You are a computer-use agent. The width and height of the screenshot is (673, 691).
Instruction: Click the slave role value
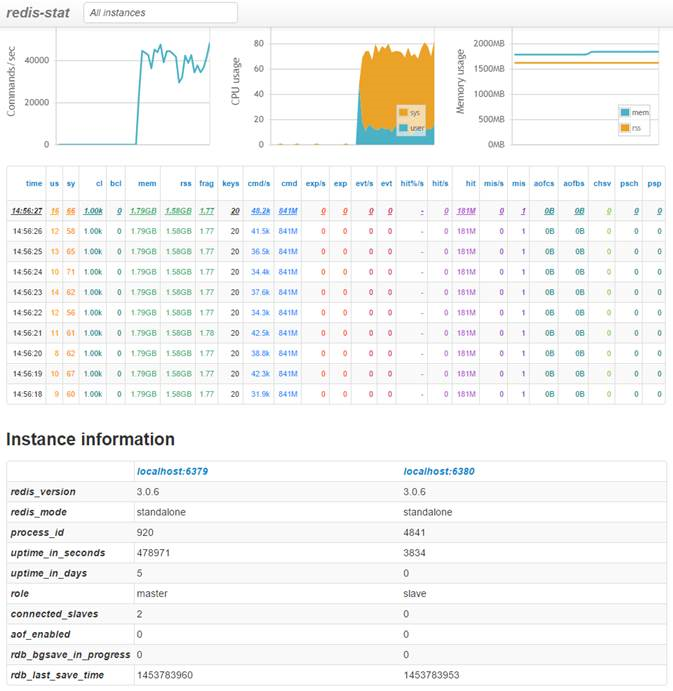[415, 594]
